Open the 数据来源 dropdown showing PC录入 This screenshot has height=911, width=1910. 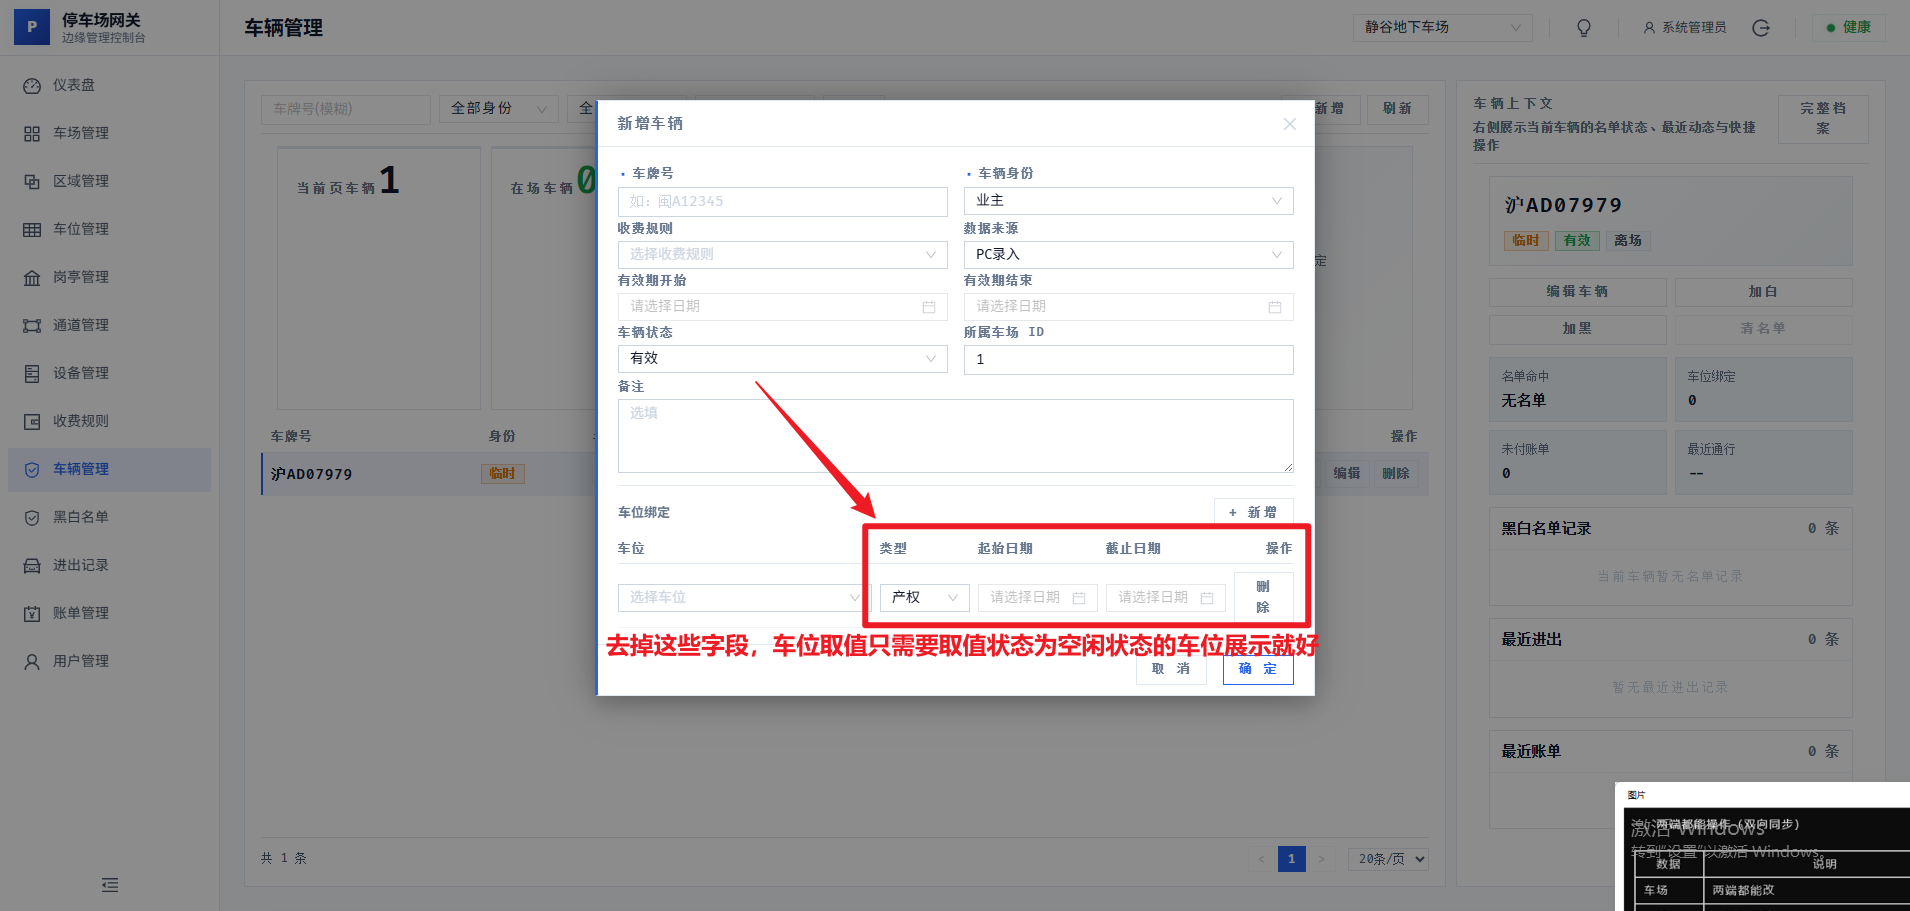coord(1127,255)
